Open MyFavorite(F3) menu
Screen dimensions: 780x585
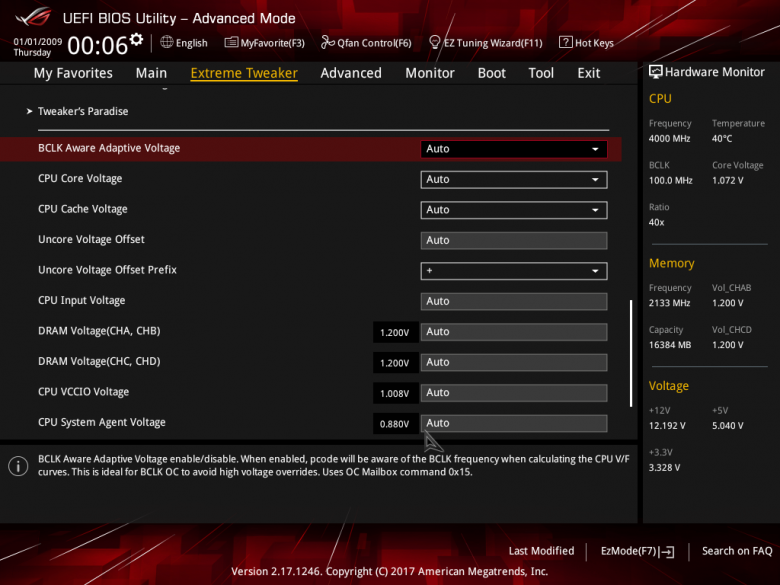[265, 43]
